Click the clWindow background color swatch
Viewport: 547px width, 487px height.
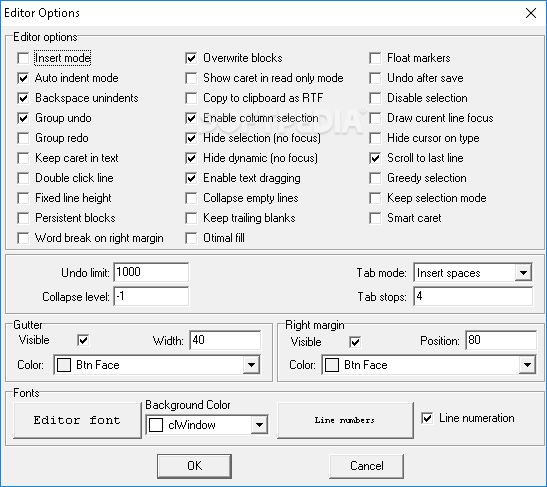click(x=156, y=425)
